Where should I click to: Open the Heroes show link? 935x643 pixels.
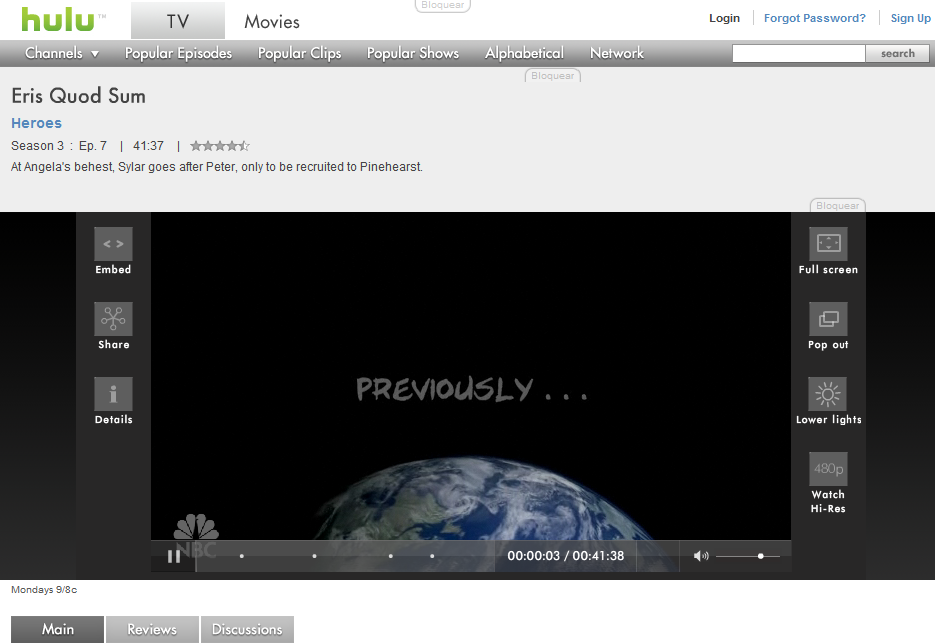(x=36, y=123)
